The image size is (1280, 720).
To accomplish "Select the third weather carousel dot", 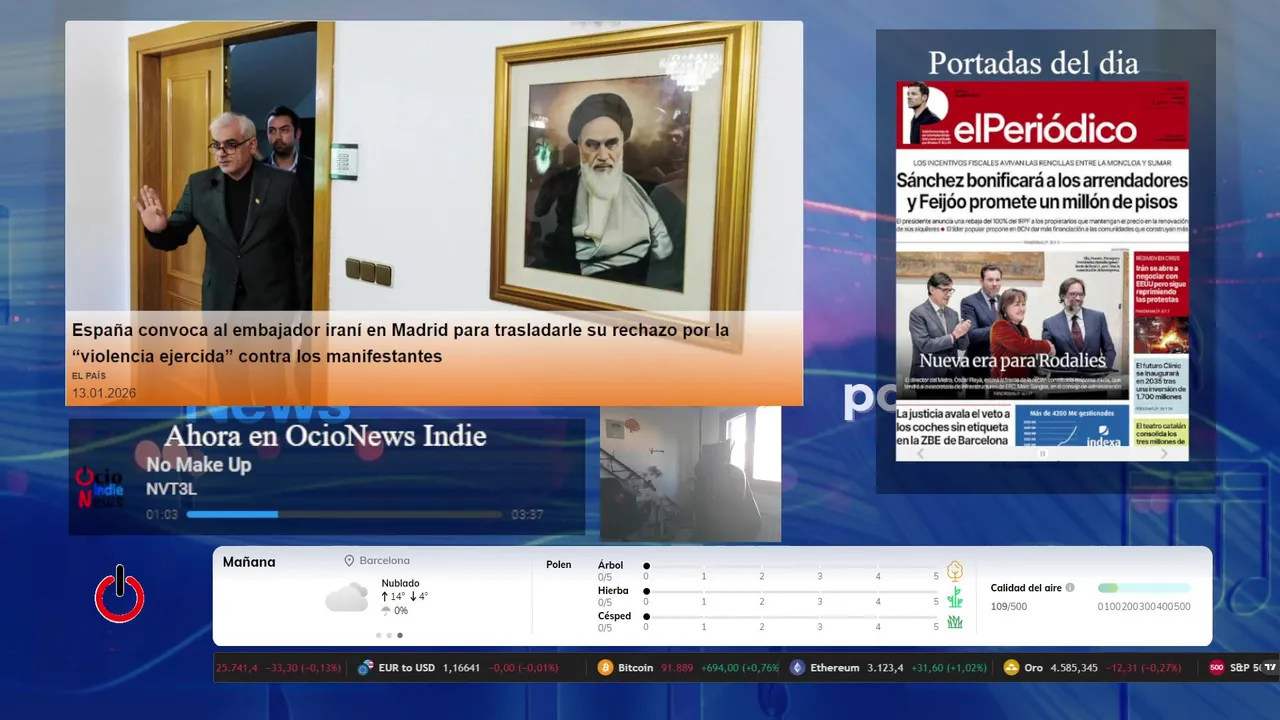I will point(400,635).
